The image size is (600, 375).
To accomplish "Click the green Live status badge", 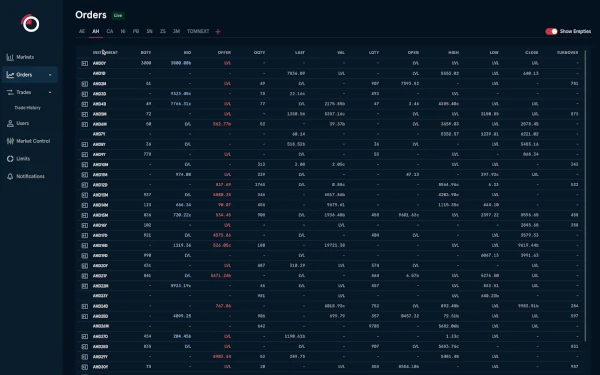I will pyautogui.click(x=118, y=15).
